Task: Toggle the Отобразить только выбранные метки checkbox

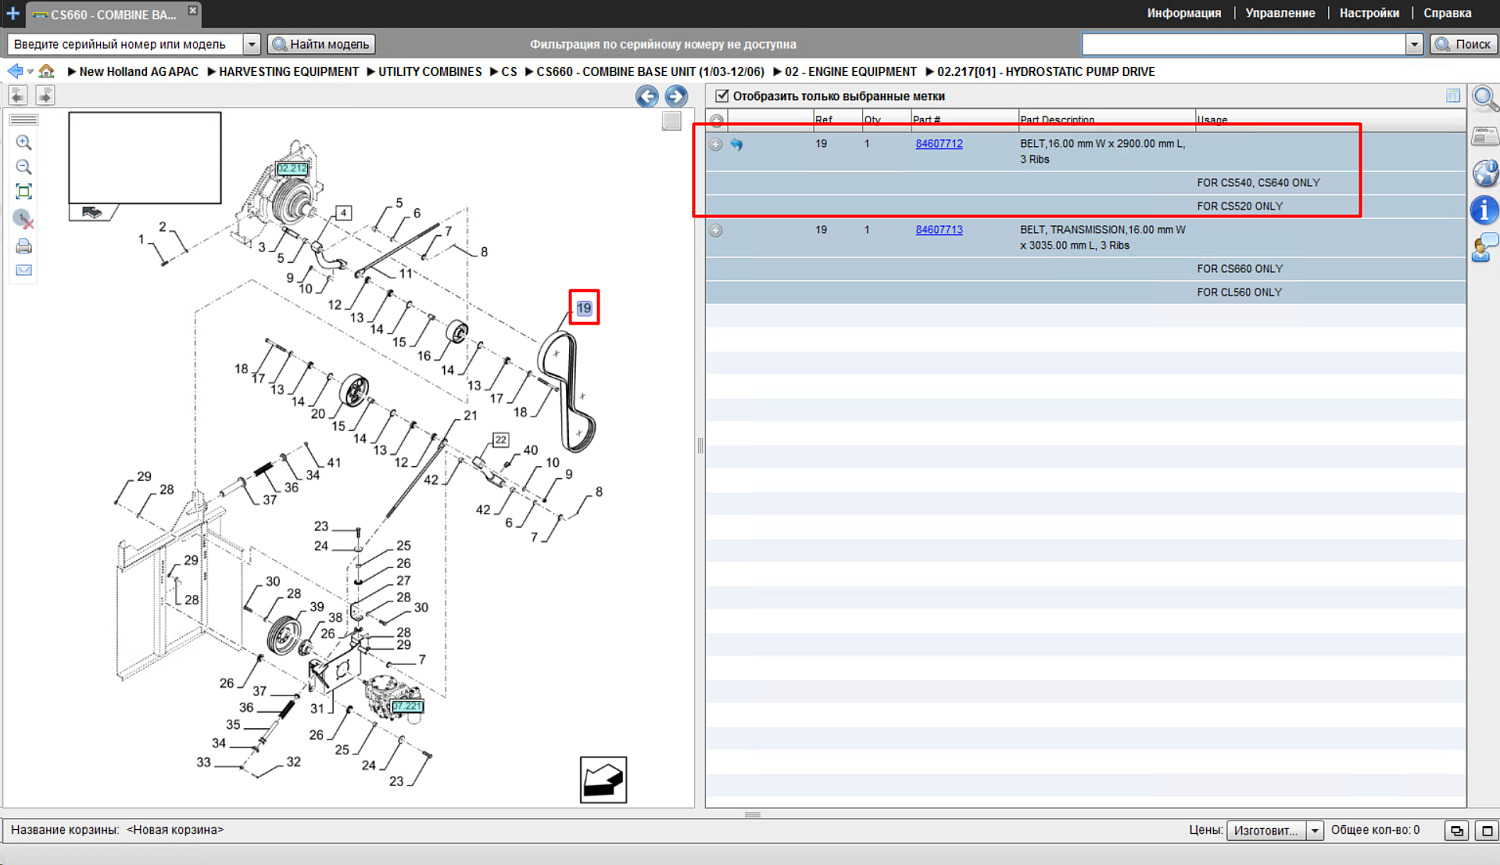Action: click(722, 96)
